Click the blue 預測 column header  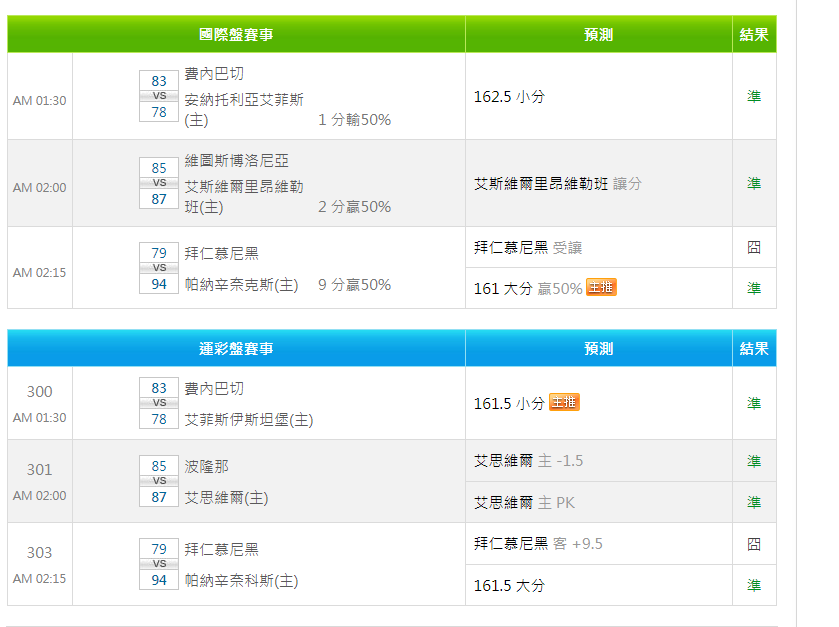(x=599, y=348)
